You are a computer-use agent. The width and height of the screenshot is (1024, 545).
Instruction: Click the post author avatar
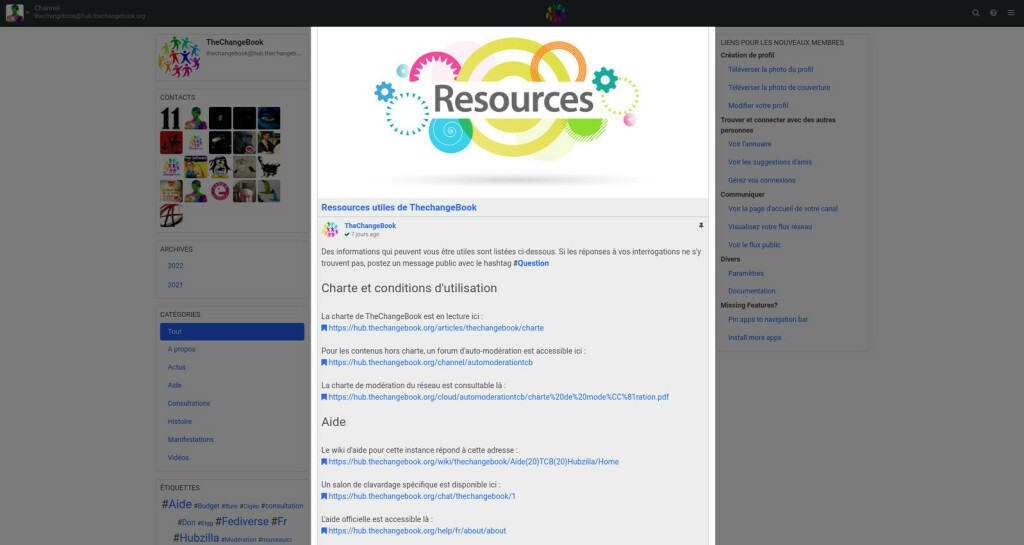click(330, 229)
